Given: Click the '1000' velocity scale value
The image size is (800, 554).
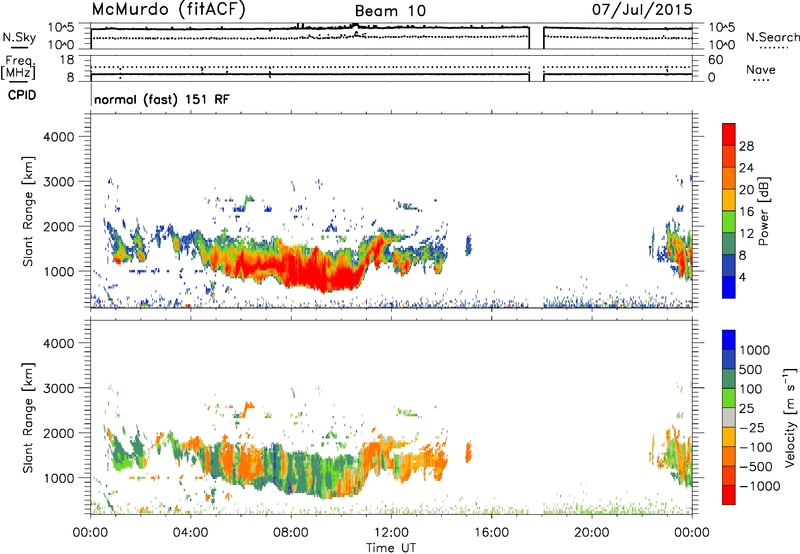Looking at the screenshot, I should coord(755,350).
